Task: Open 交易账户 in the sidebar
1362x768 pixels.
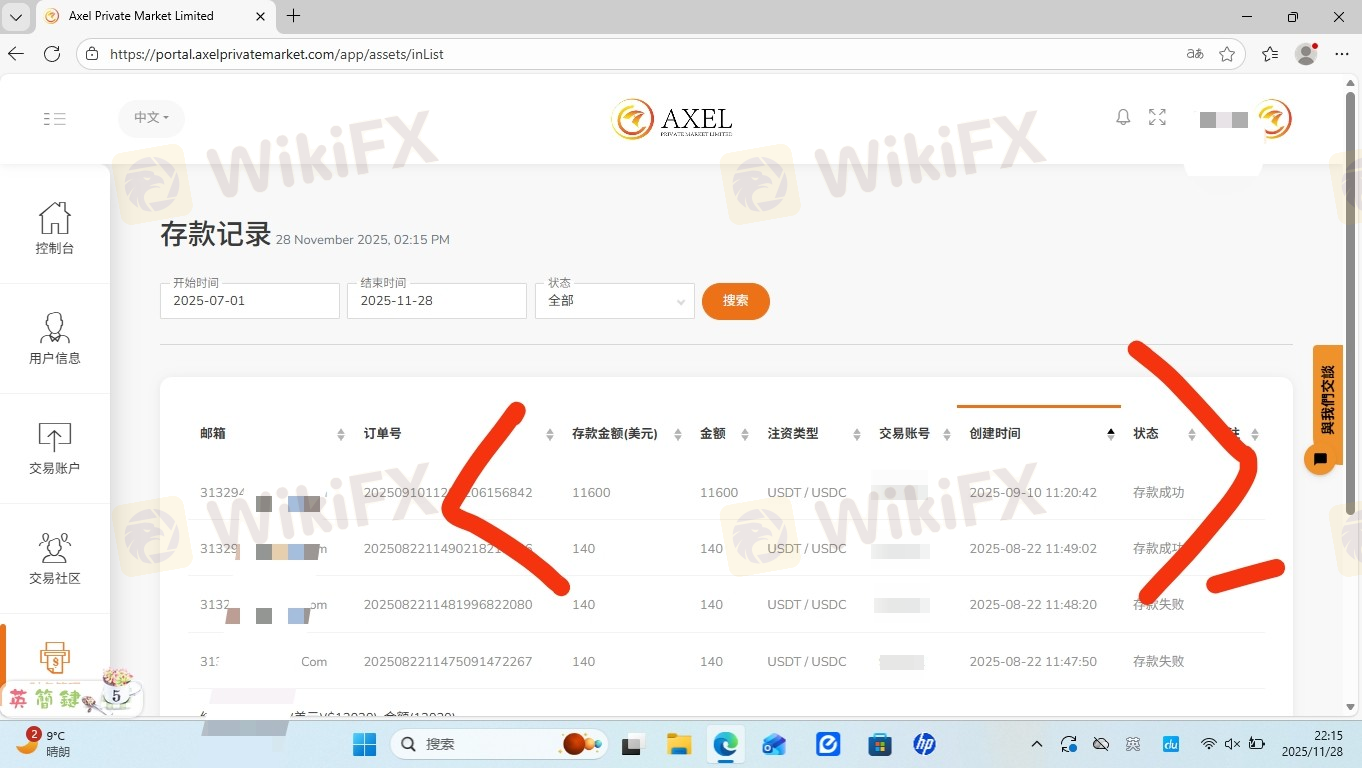Action: click(55, 448)
